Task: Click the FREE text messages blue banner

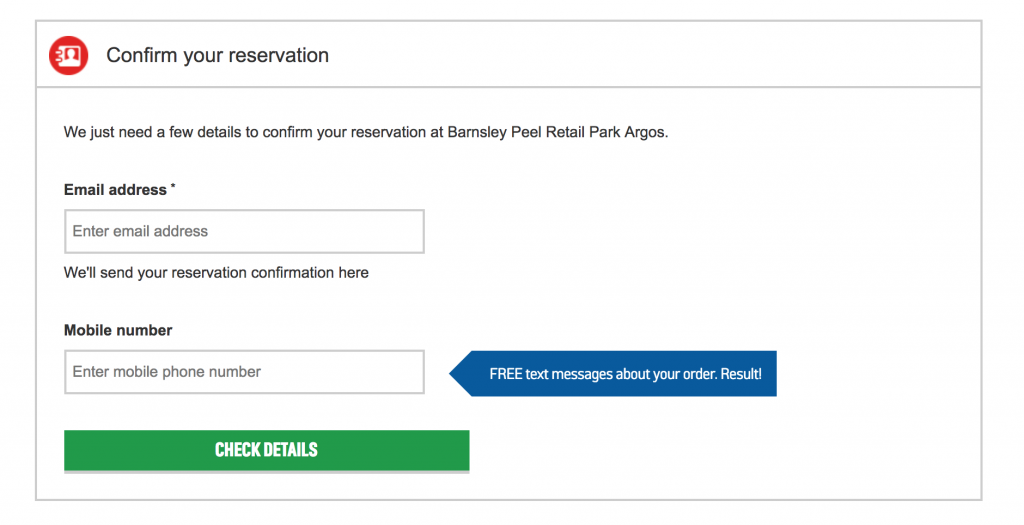Action: pyautogui.click(x=613, y=374)
